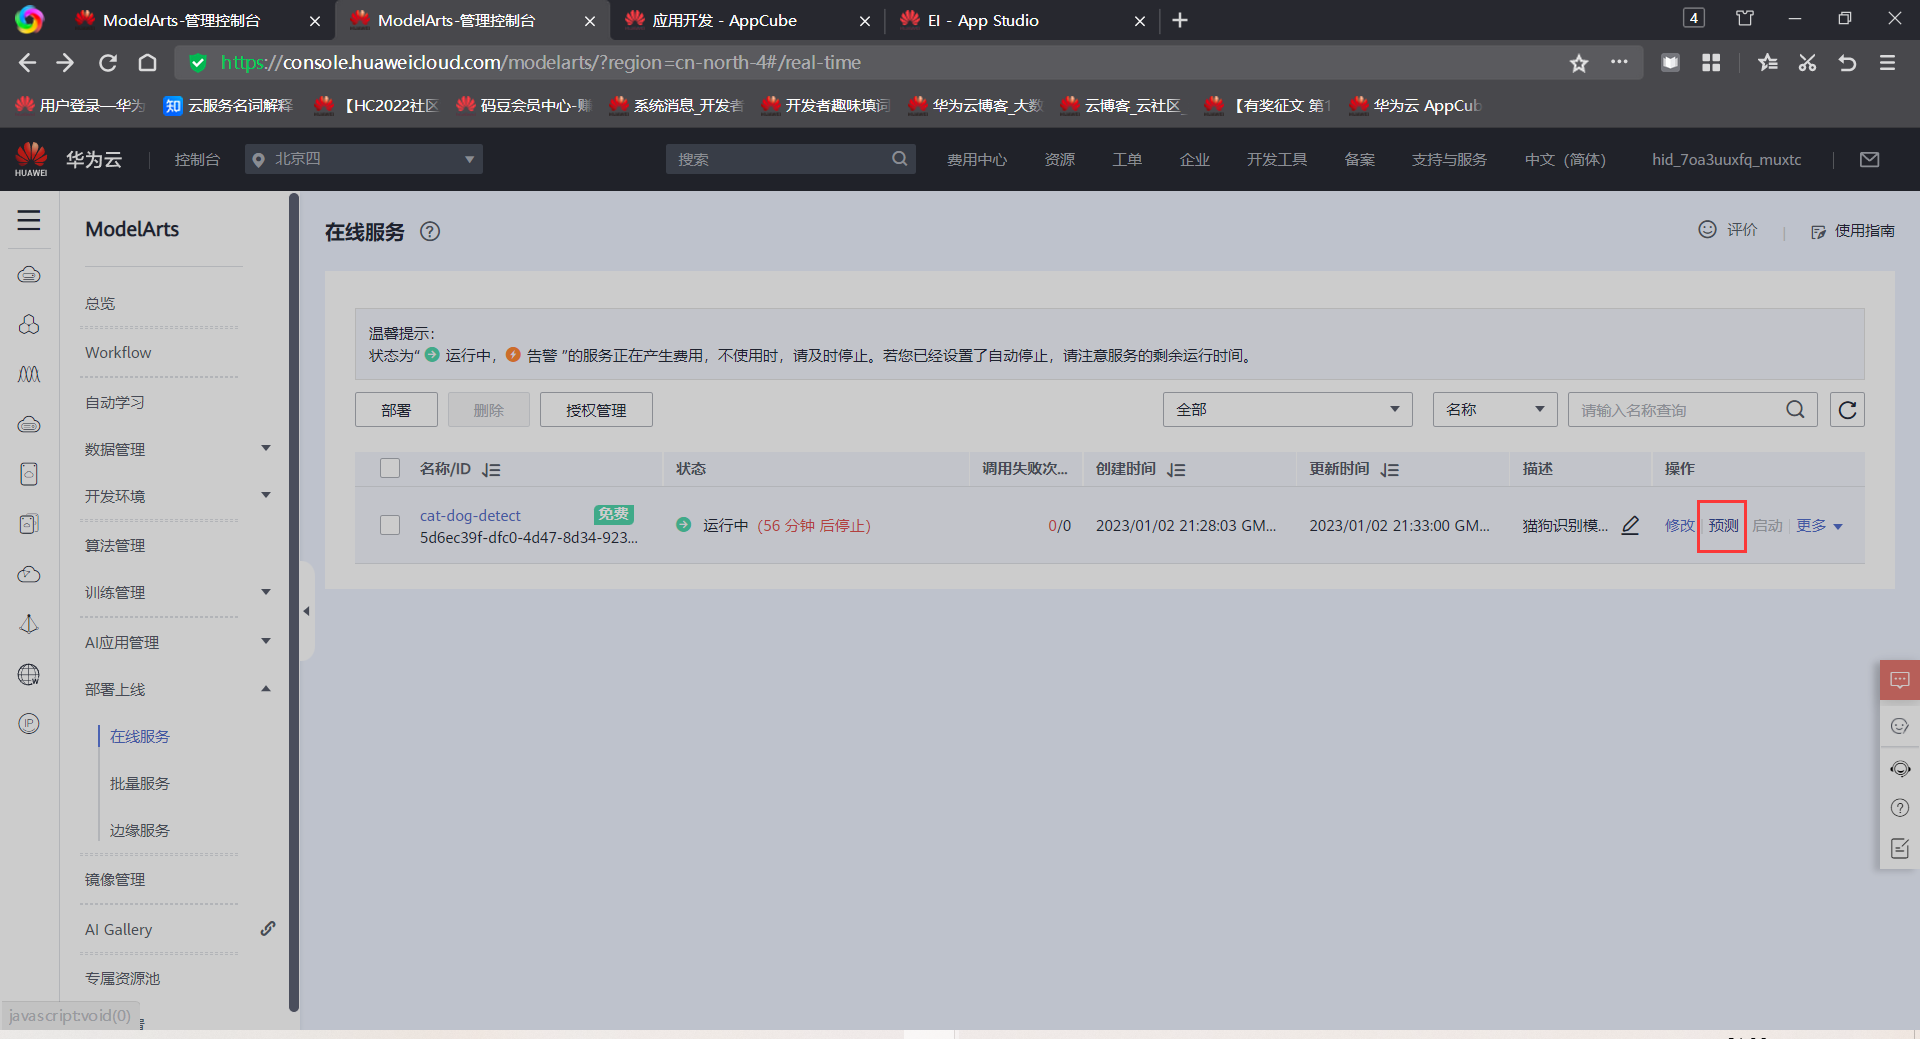Toggle the select-all checkbox in table header
The width and height of the screenshot is (1920, 1039).
[390, 469]
